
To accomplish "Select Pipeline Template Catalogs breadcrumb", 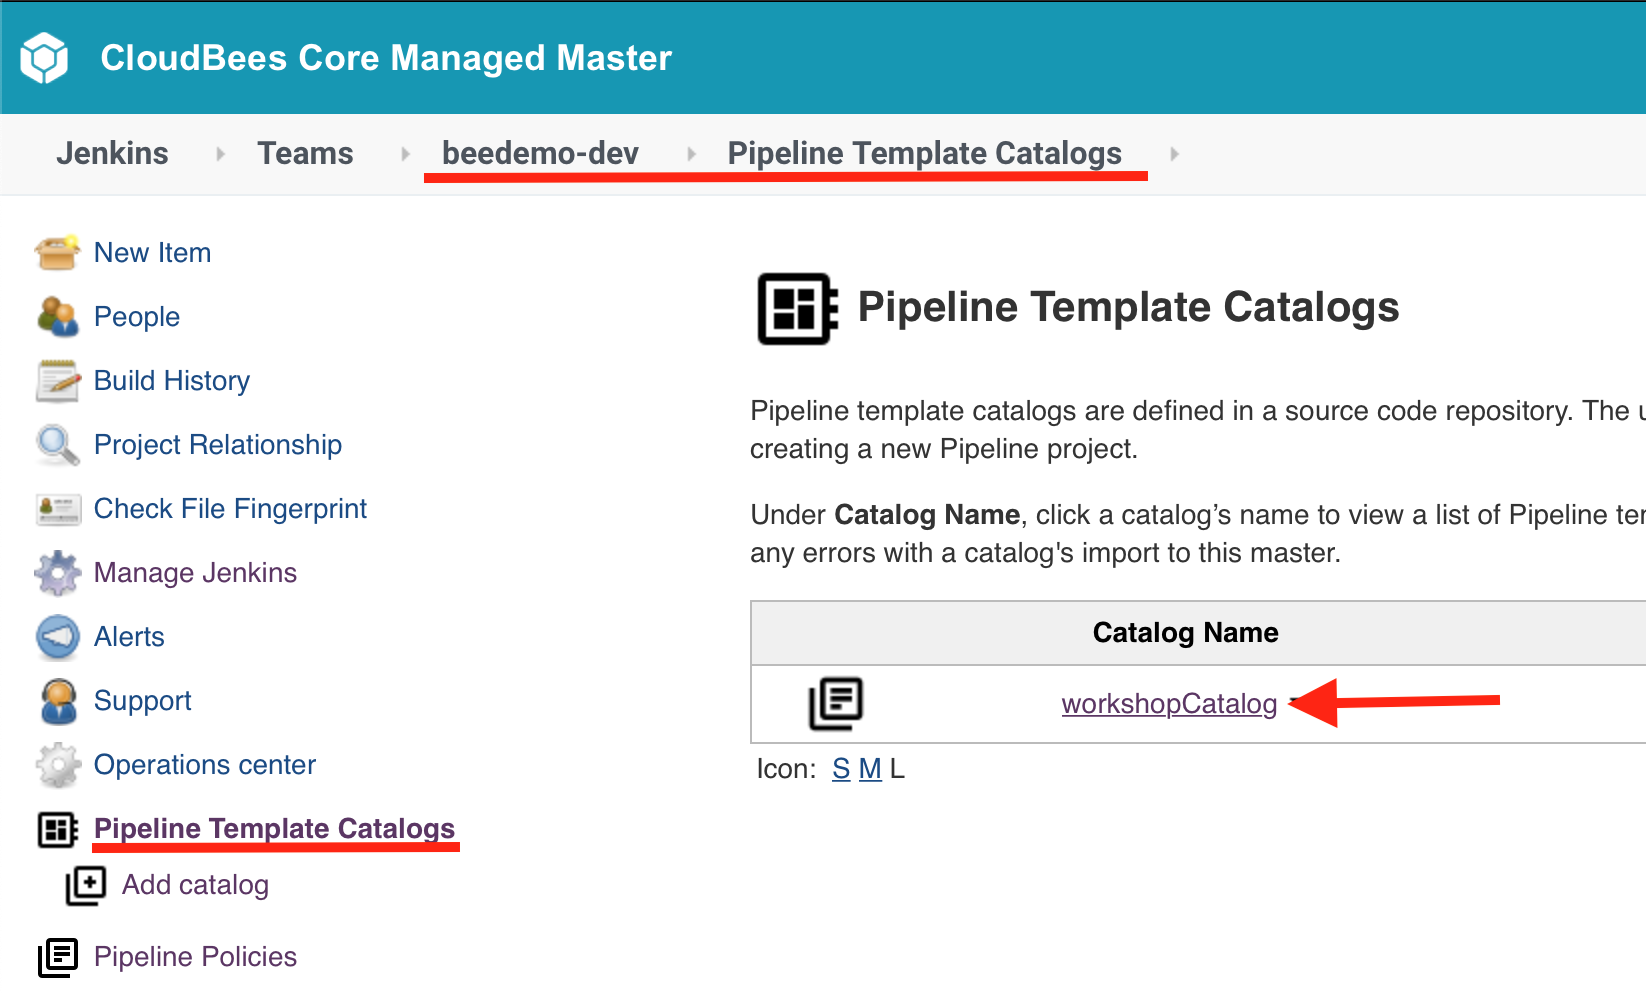I will point(924,153).
